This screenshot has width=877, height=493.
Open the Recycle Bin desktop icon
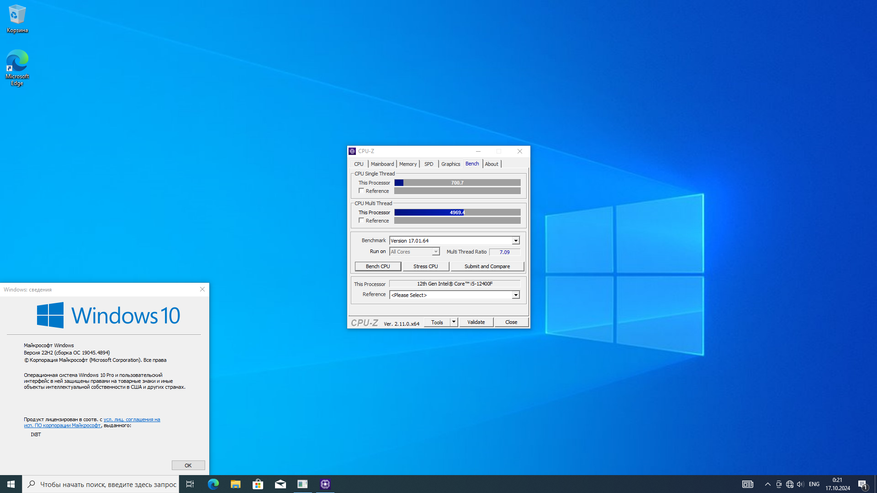click(17, 17)
